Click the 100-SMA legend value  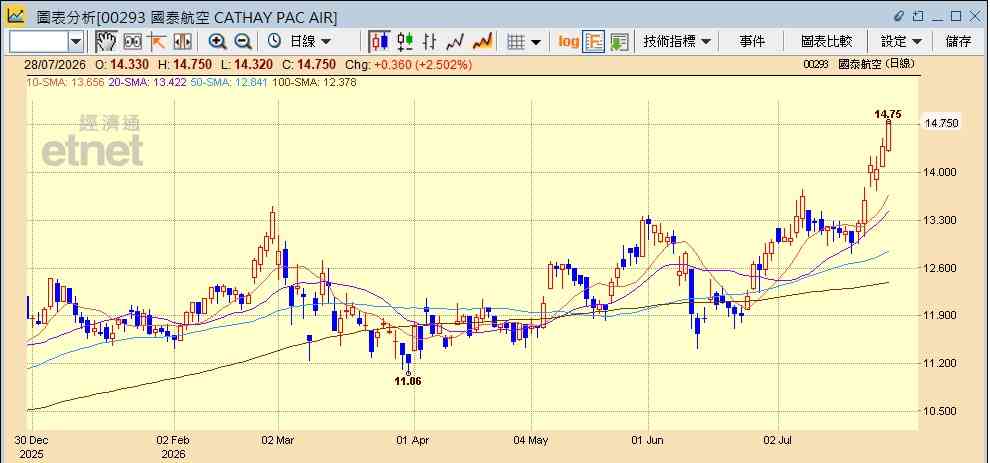click(316, 82)
